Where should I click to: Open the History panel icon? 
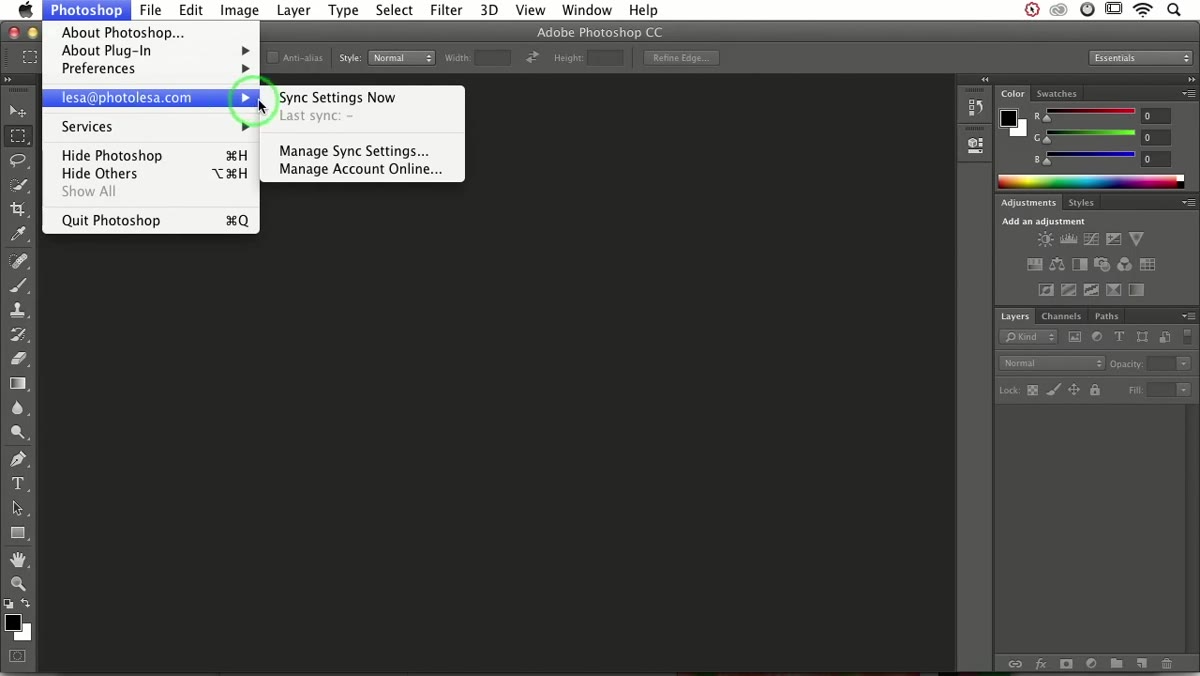point(976,108)
